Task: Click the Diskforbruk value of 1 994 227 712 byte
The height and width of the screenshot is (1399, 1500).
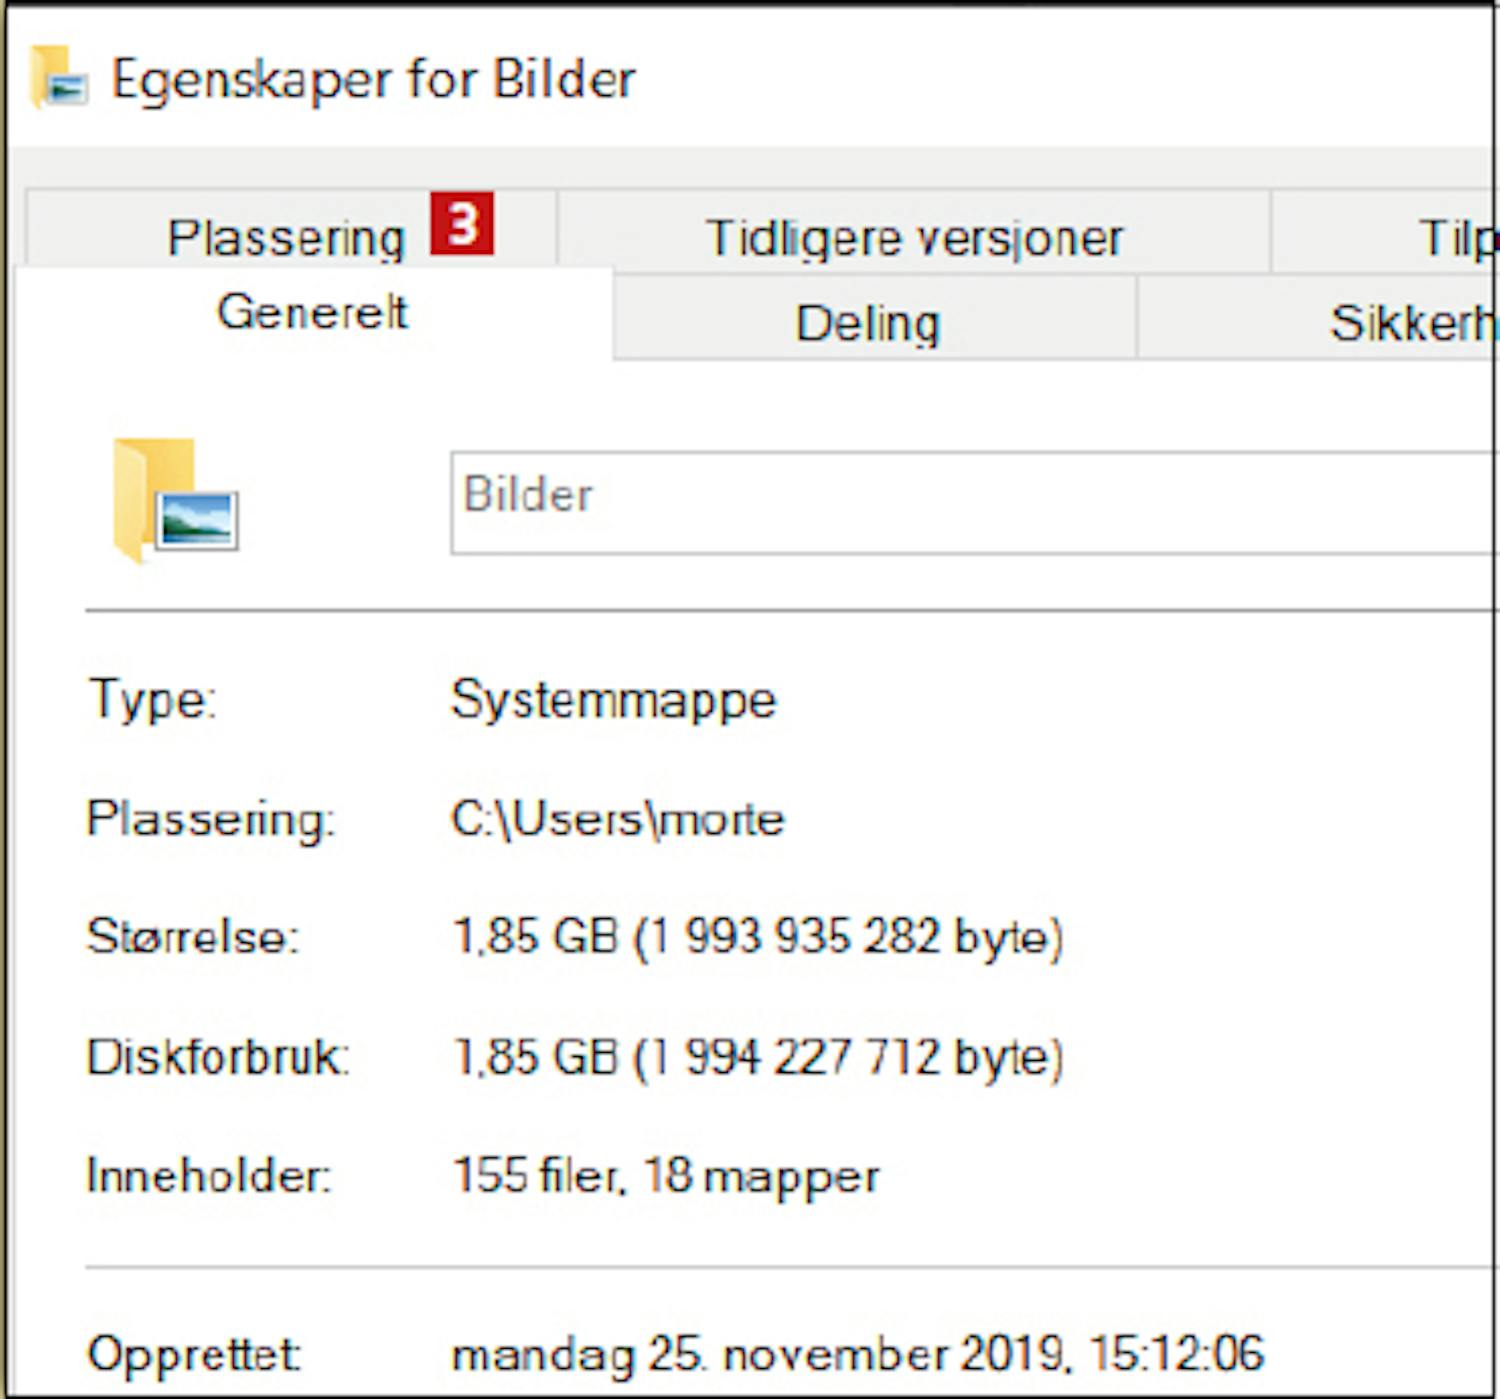Action: tap(757, 1057)
